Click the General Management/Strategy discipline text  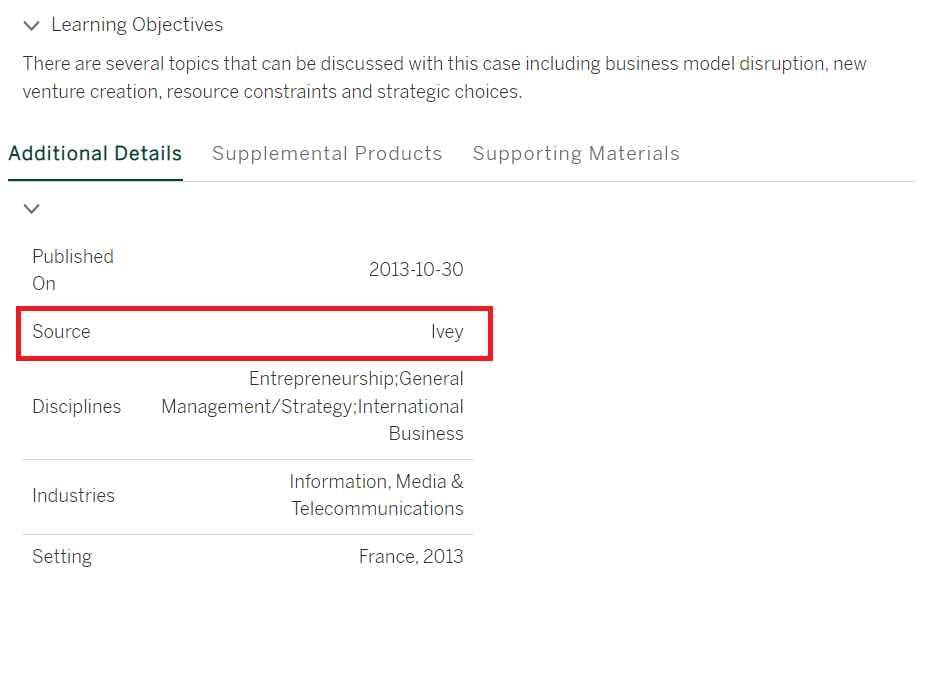tap(258, 407)
